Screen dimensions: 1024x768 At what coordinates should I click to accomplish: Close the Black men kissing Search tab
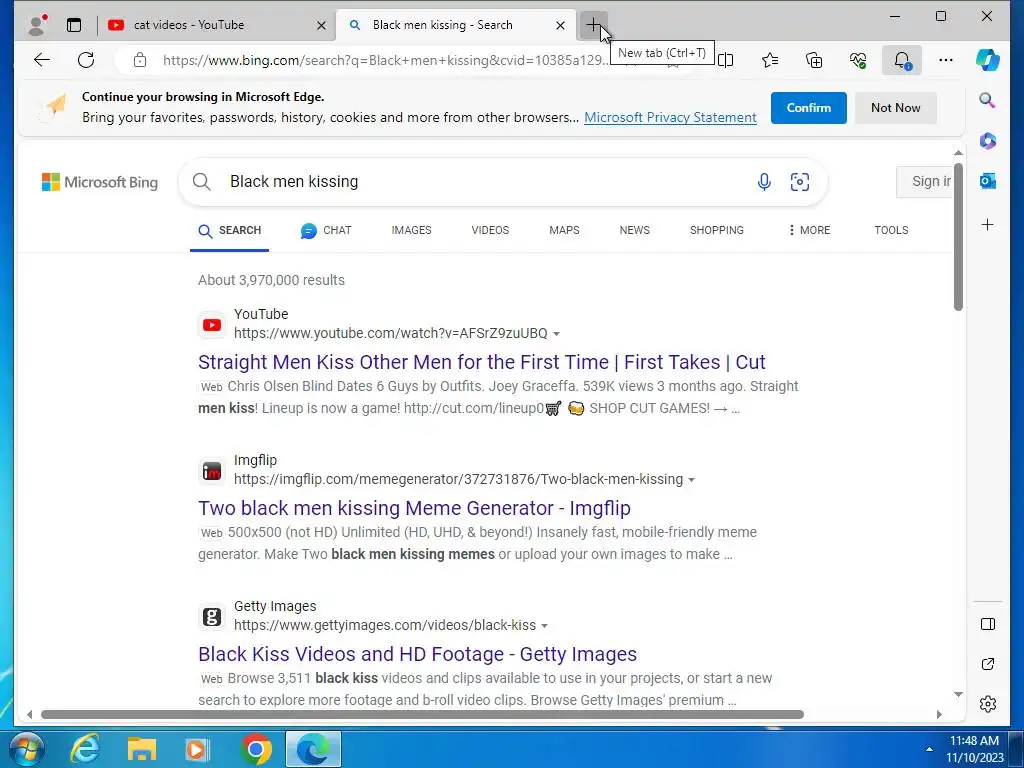point(560,25)
